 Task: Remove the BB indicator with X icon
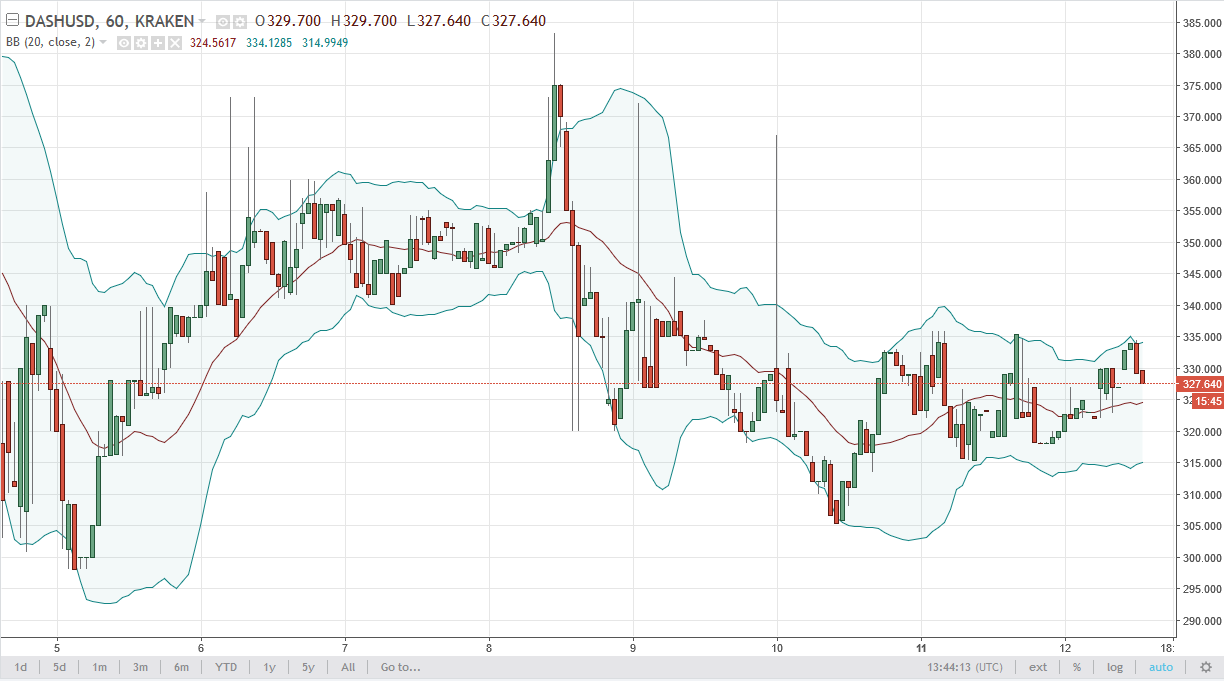(175, 42)
